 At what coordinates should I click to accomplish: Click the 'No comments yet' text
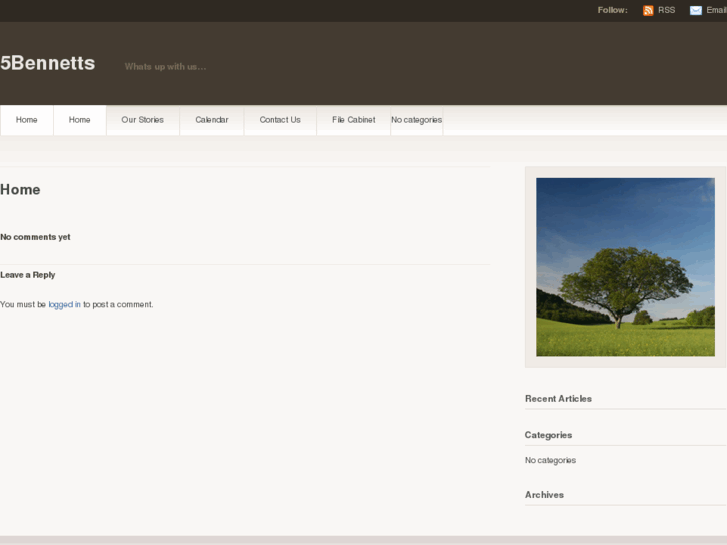[35, 237]
